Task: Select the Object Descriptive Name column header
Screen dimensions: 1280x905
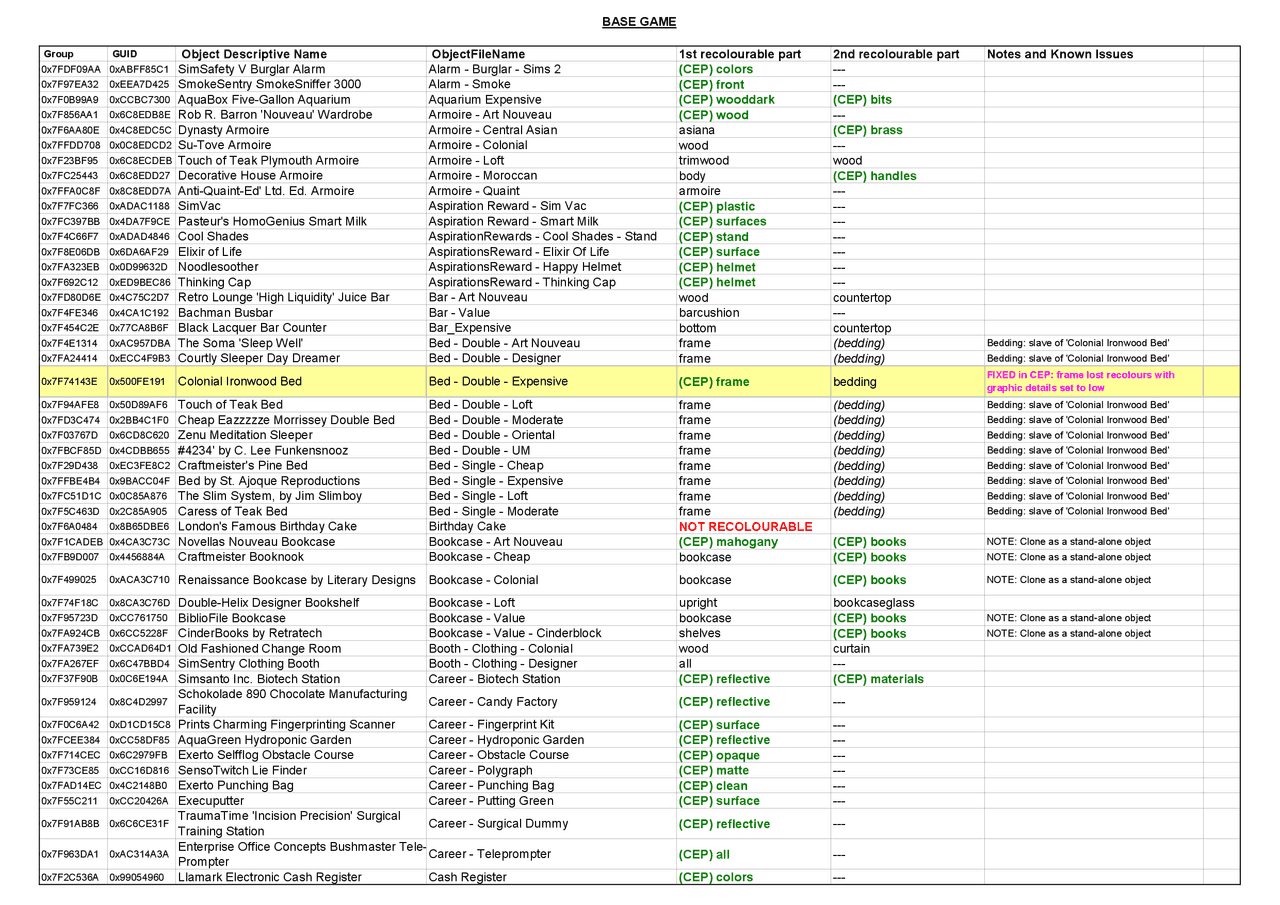Action: pyautogui.click(x=253, y=54)
